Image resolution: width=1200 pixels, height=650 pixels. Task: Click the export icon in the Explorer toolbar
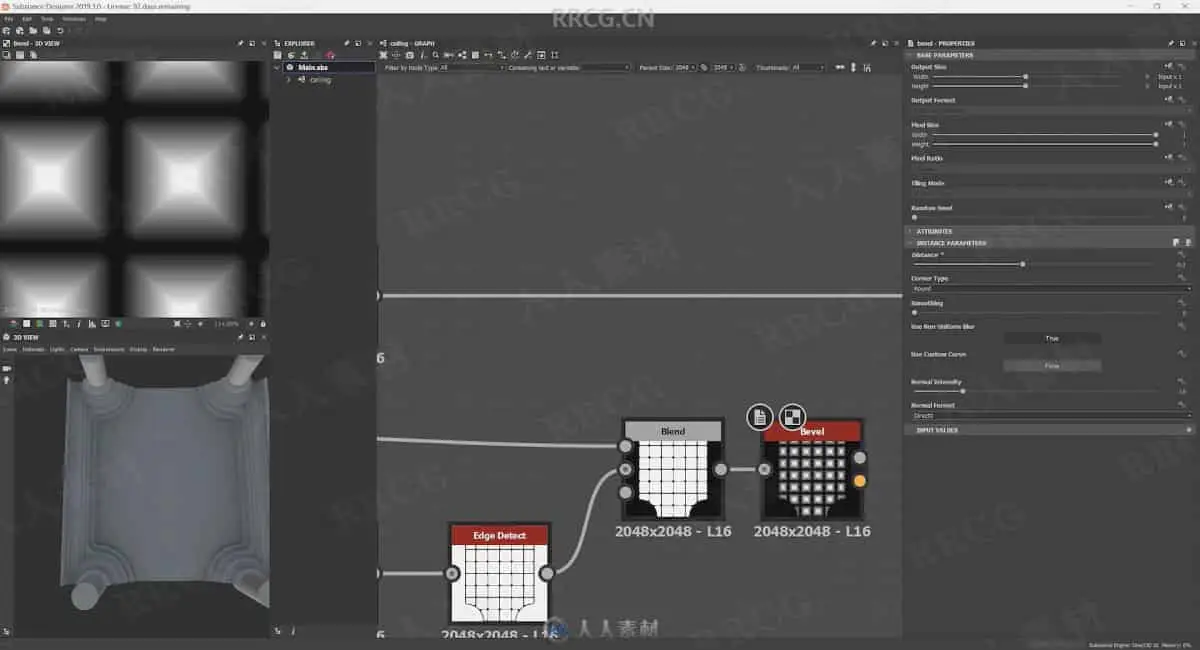(304, 55)
